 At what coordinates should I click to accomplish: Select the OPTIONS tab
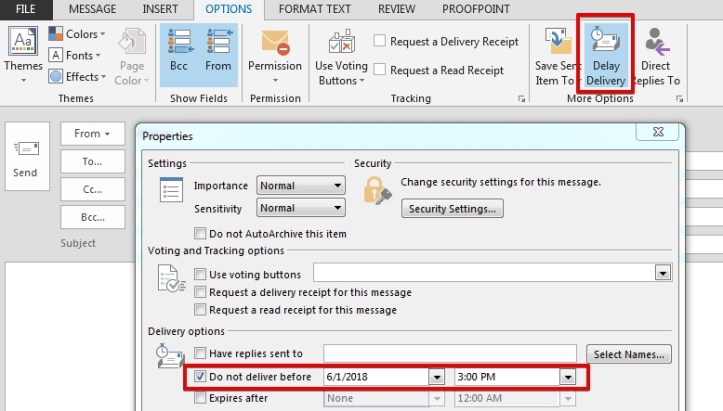(x=229, y=9)
